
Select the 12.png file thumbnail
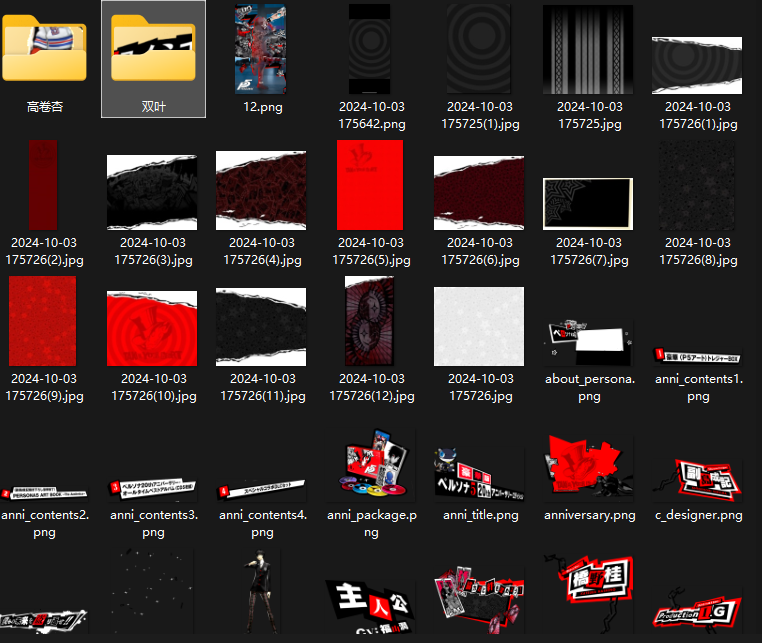click(262, 50)
